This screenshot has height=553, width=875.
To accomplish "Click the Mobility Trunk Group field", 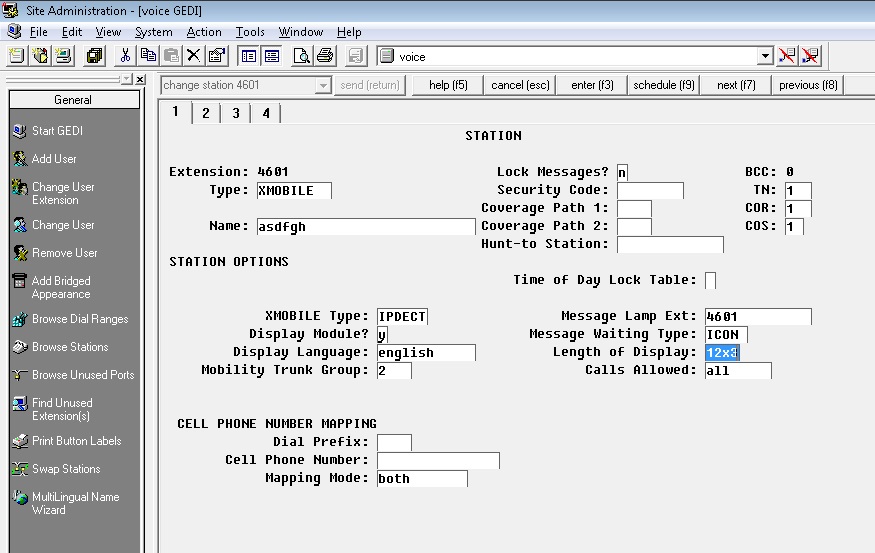I will 394,371.
